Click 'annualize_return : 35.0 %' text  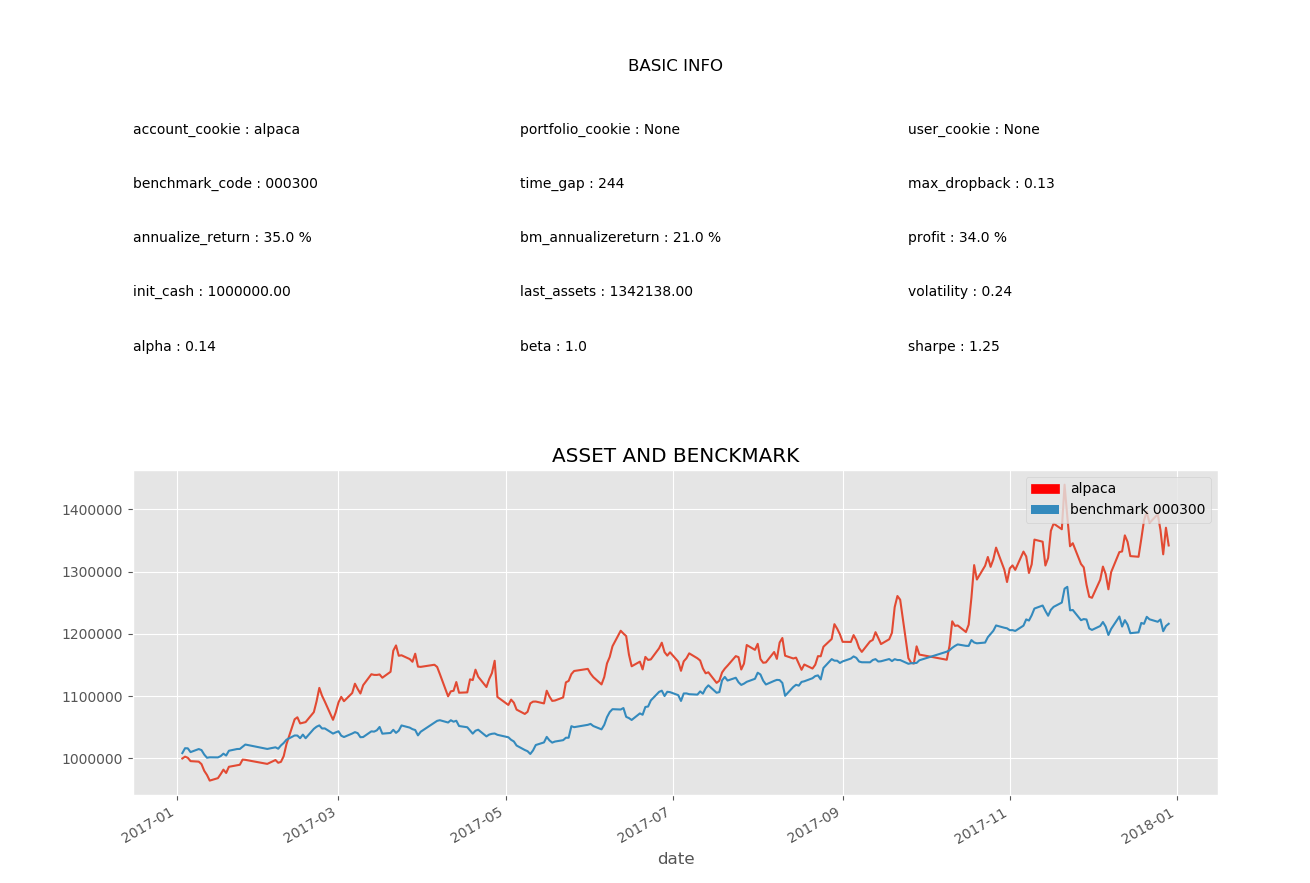[x=222, y=238]
